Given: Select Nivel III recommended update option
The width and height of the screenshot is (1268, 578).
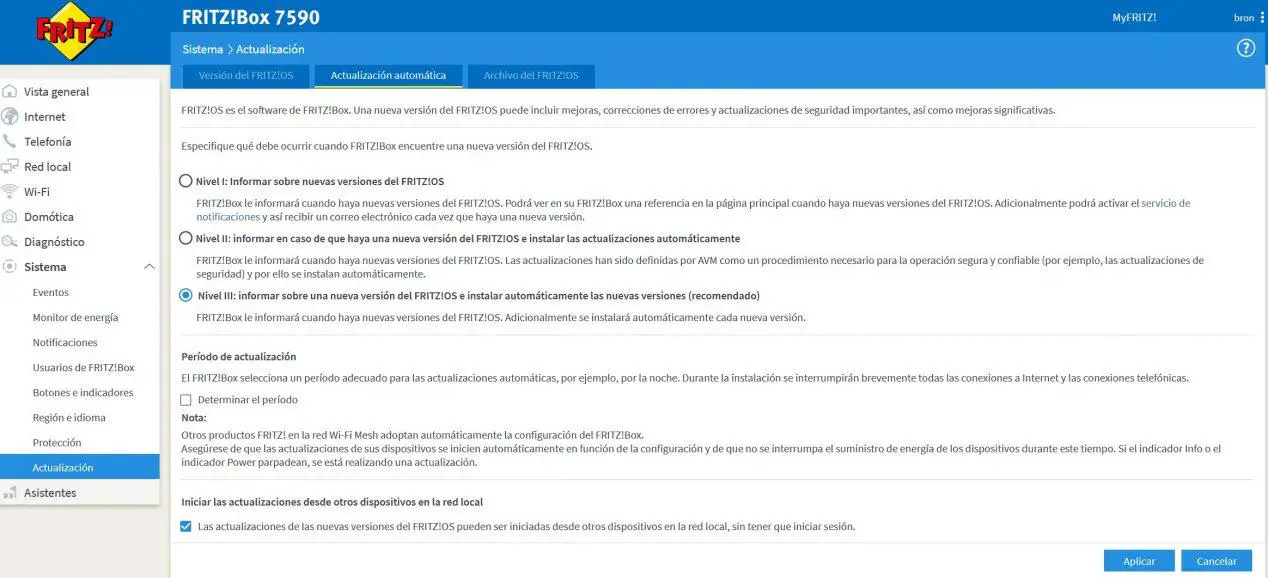Looking at the screenshot, I should click(x=185, y=295).
